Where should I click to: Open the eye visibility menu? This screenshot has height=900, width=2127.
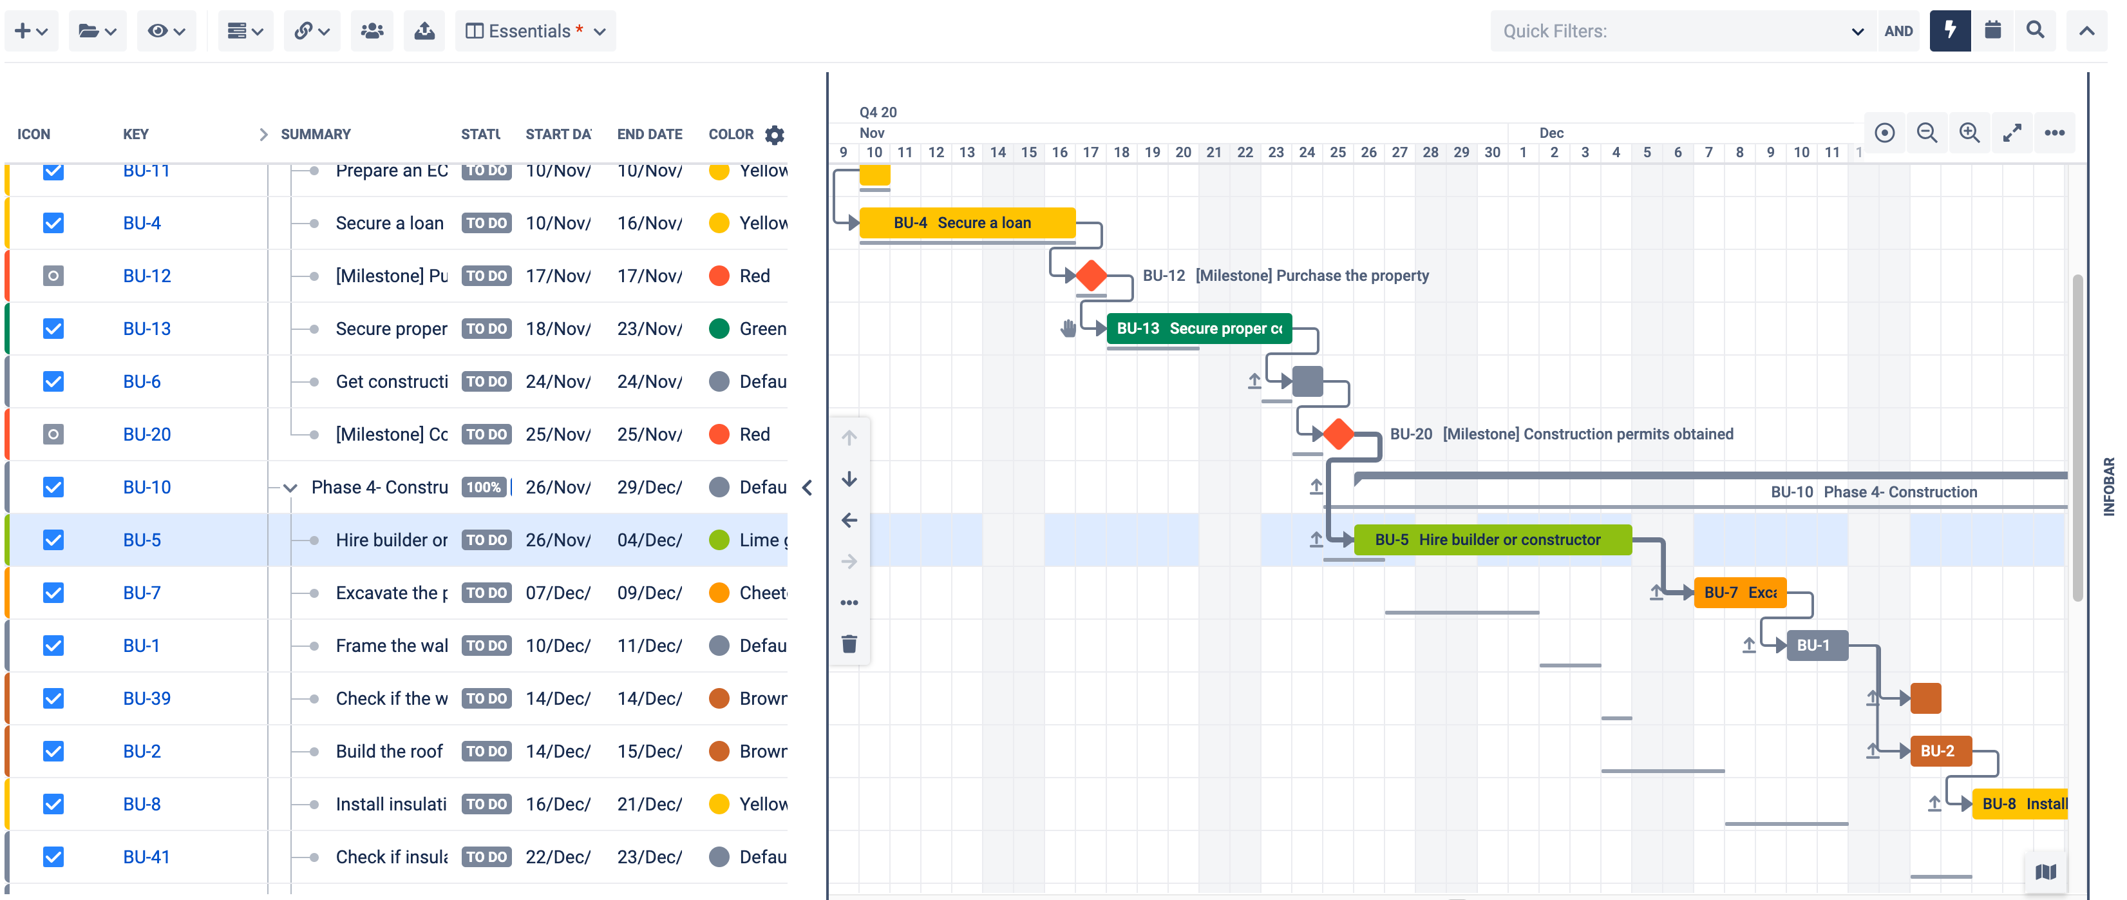(x=166, y=31)
